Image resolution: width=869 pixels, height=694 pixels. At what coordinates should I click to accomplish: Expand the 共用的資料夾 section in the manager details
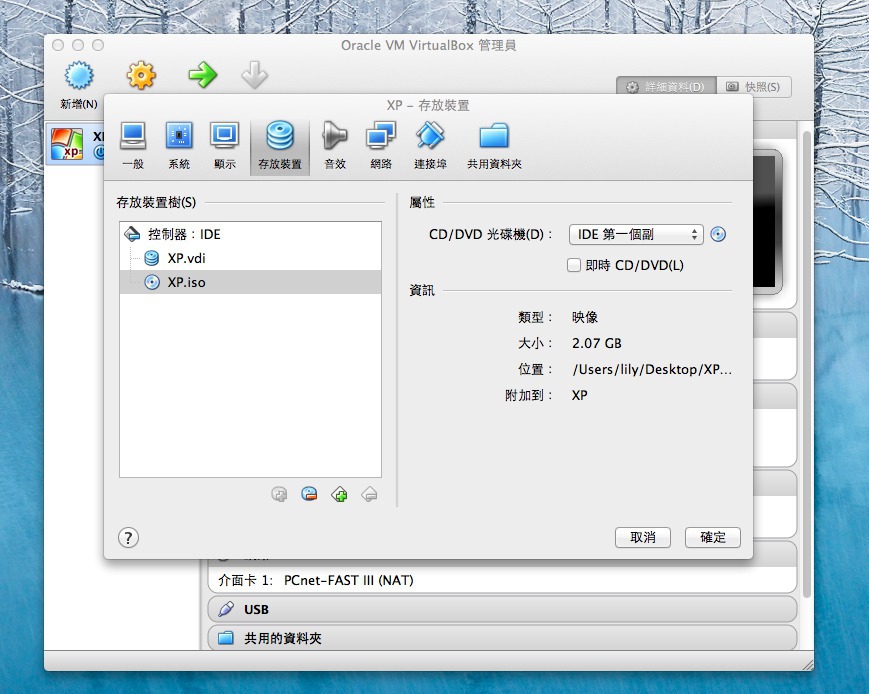tap(502, 638)
